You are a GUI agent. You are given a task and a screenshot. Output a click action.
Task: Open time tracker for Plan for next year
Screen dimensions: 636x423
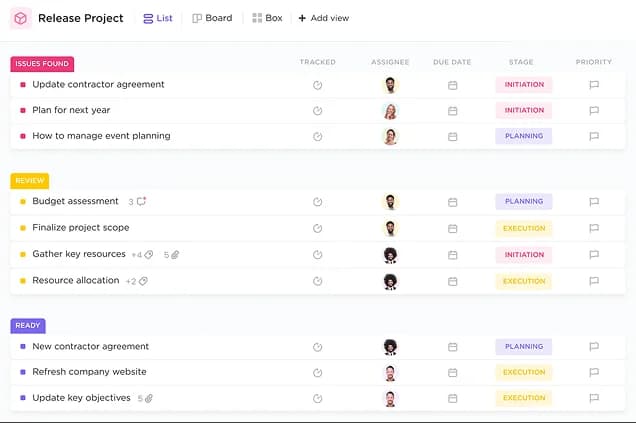(318, 111)
